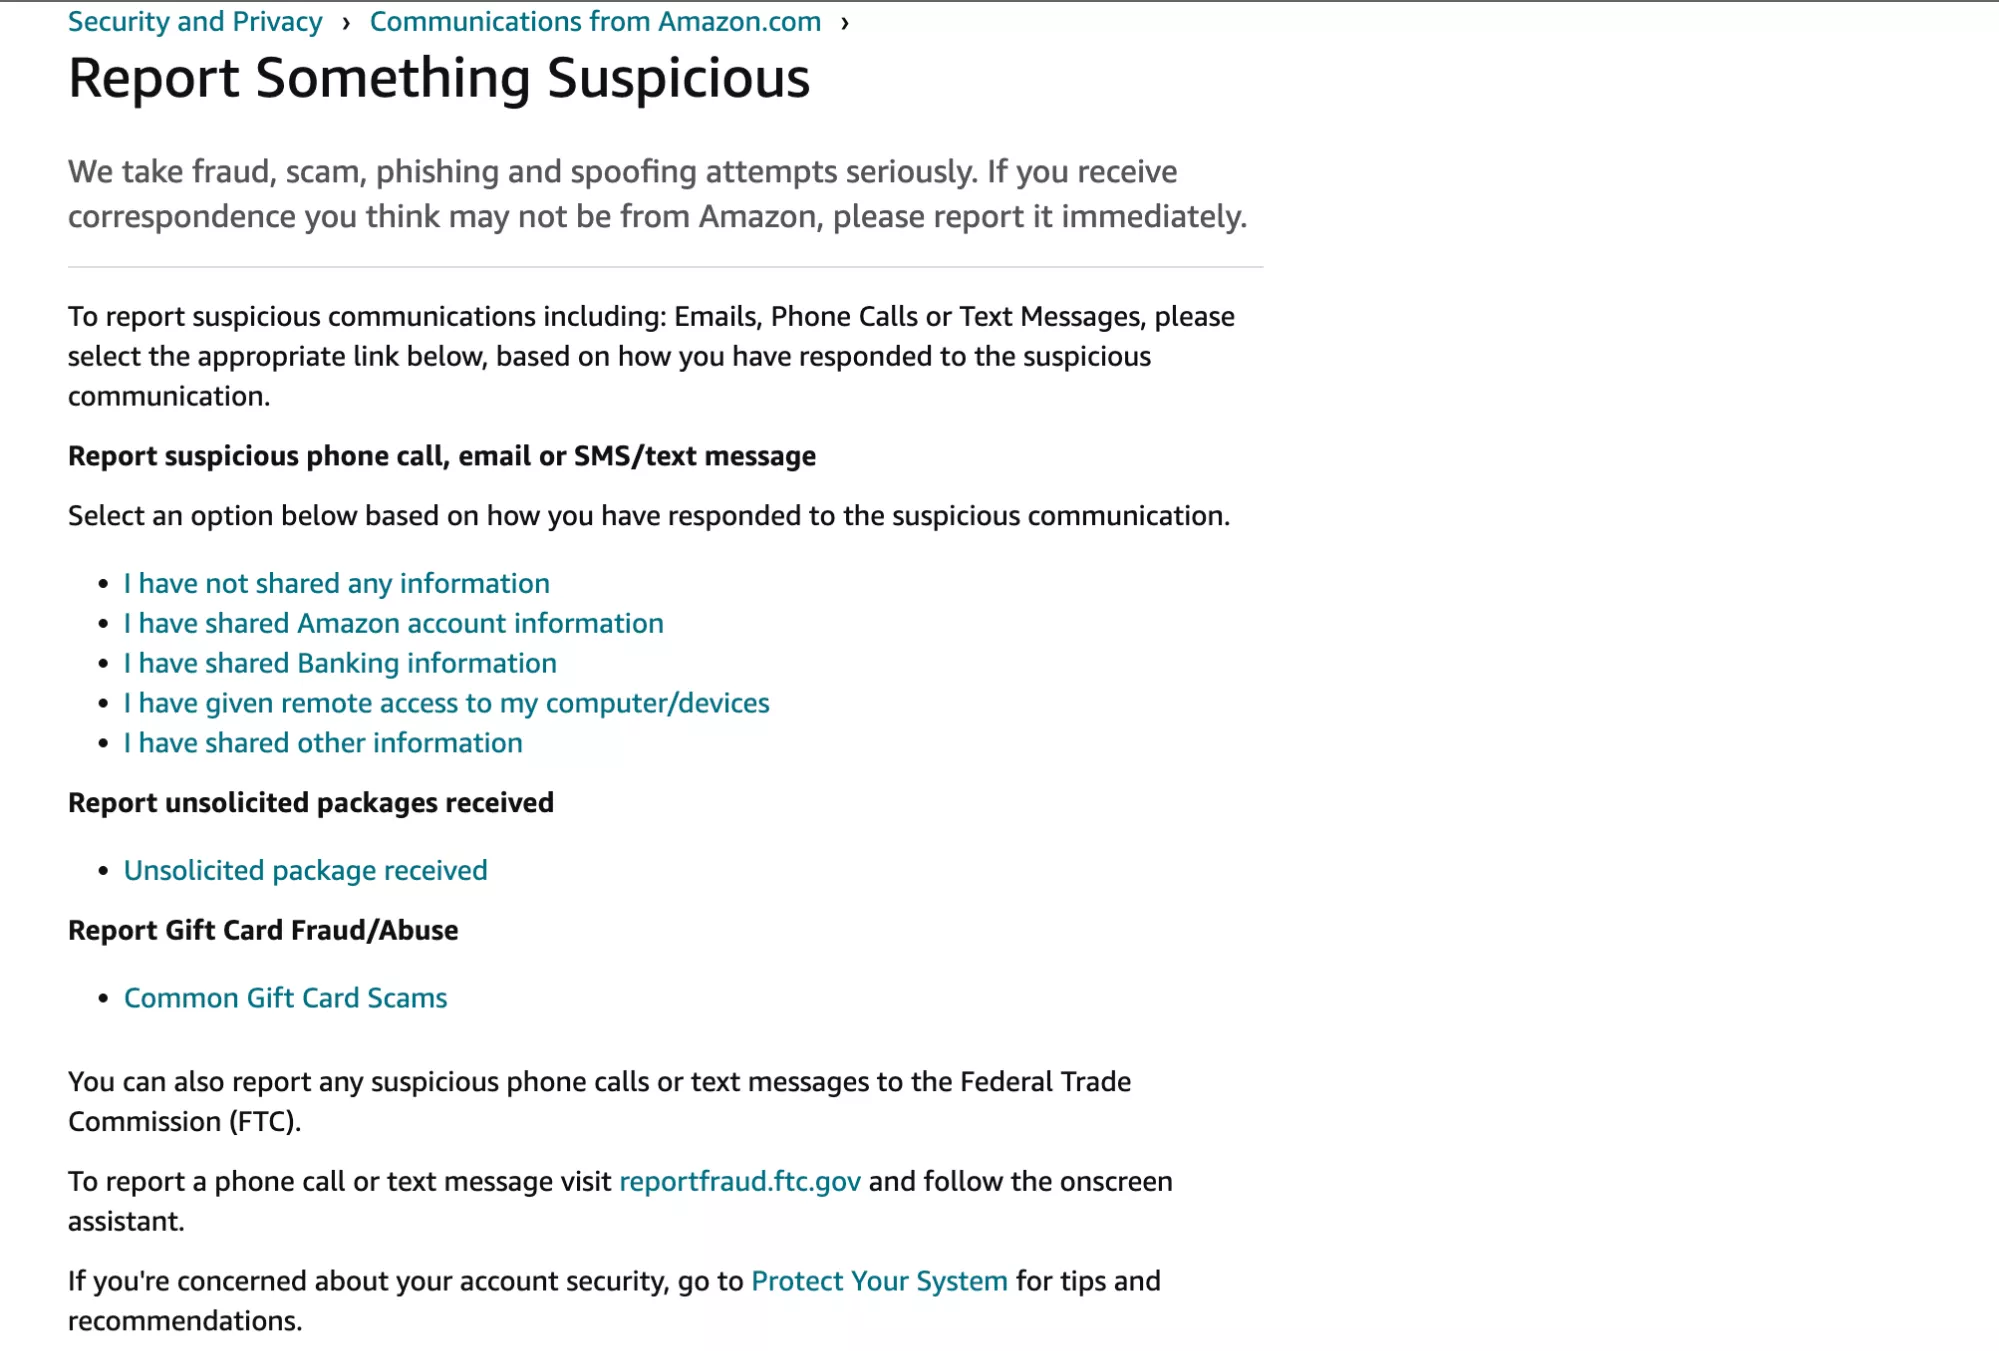This screenshot has width=1999, height=1352.
Task: Open the Protect Your System link
Action: tap(879, 1281)
